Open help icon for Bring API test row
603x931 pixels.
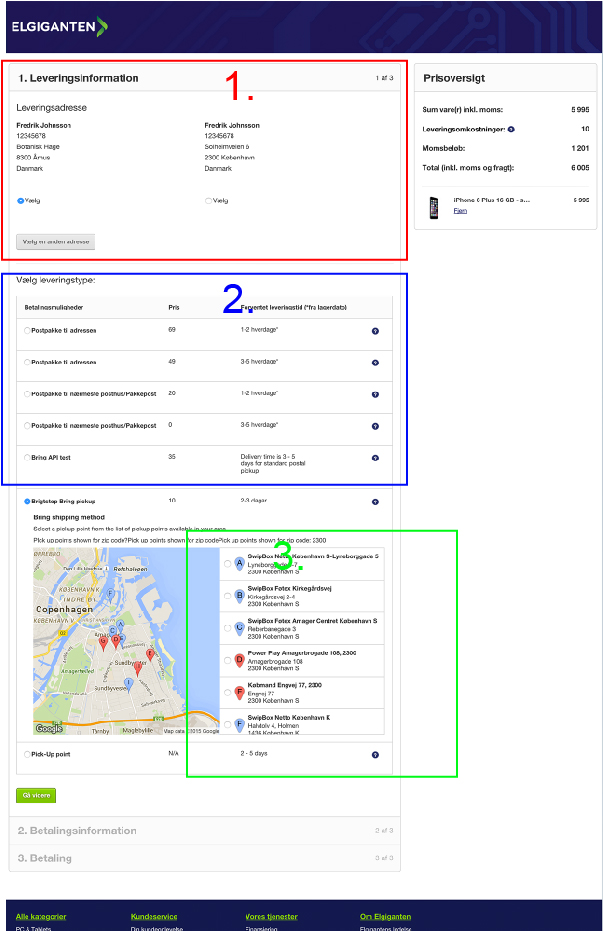tap(375, 458)
